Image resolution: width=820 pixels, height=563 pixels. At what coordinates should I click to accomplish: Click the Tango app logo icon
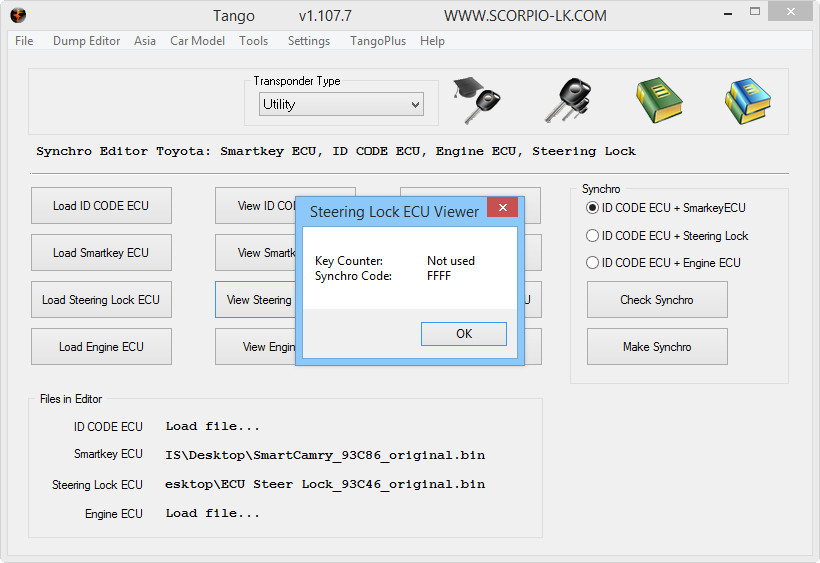click(18, 16)
